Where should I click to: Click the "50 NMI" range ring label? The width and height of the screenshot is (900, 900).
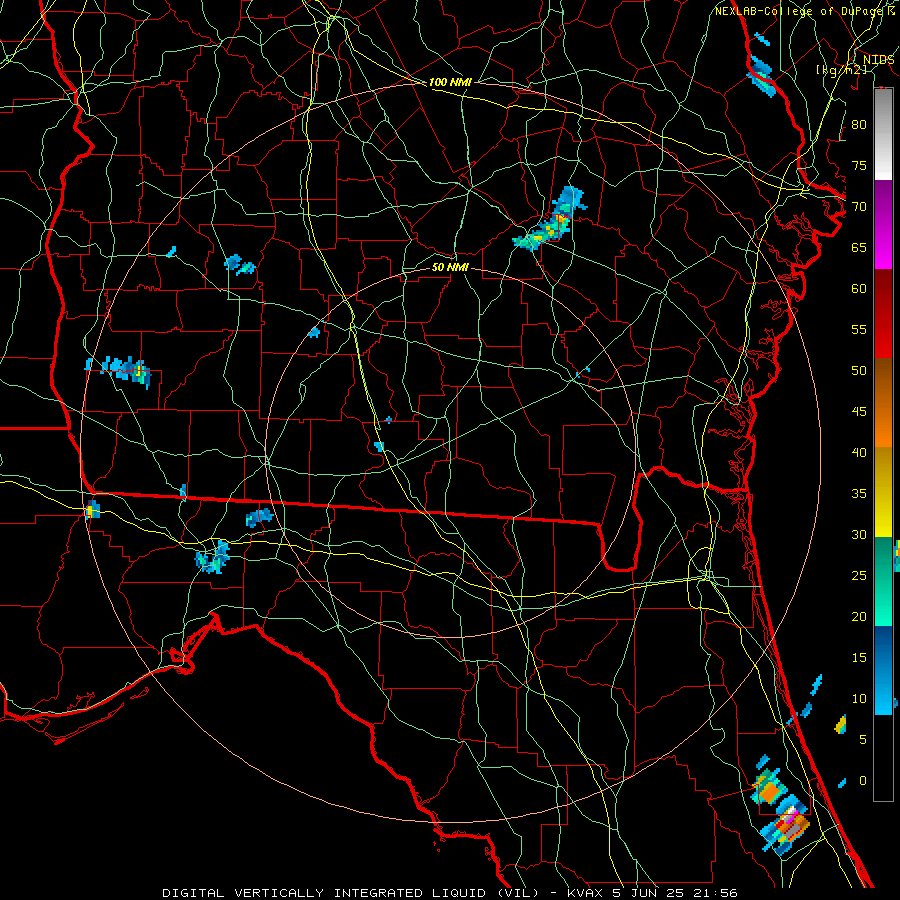click(450, 267)
